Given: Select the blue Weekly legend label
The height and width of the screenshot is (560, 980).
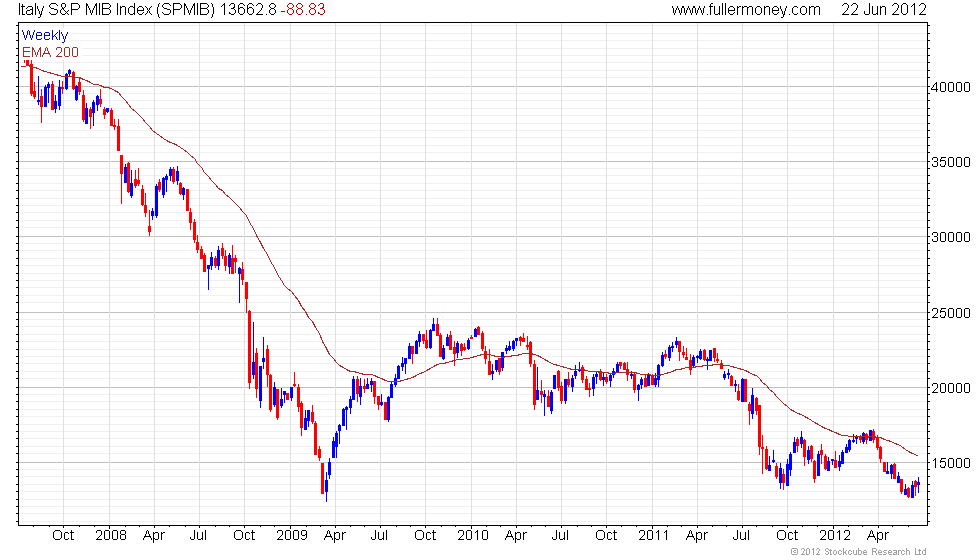Looking at the screenshot, I should [45, 35].
